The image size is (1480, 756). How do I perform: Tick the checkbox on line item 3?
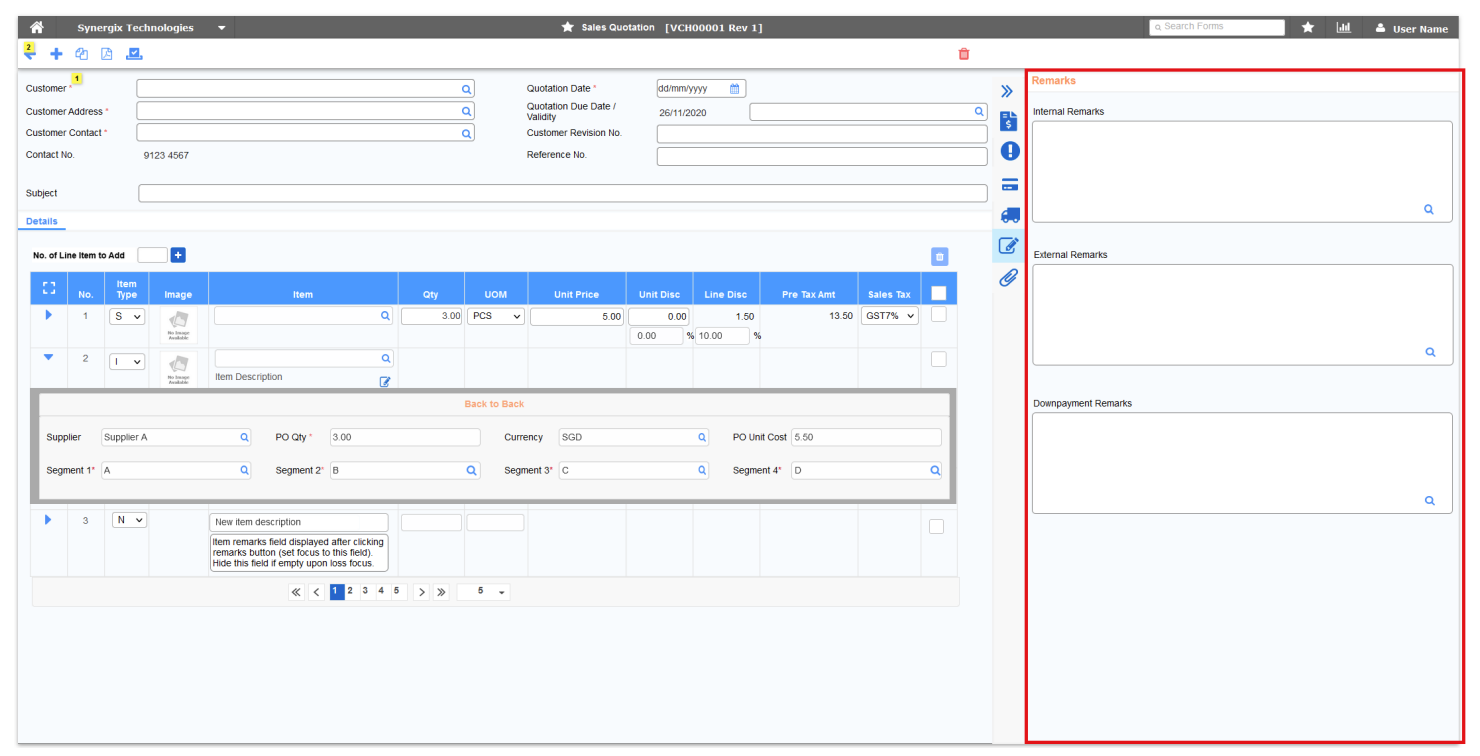936,525
